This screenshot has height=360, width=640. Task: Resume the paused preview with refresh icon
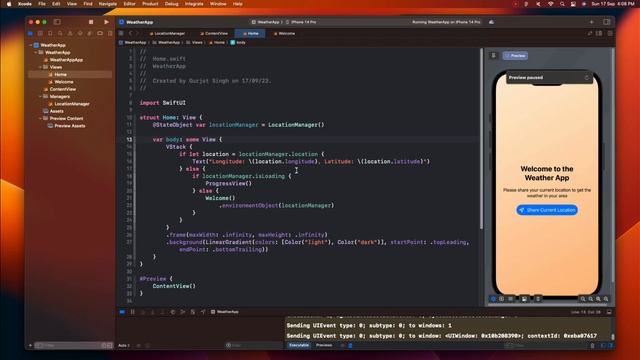tap(587, 78)
